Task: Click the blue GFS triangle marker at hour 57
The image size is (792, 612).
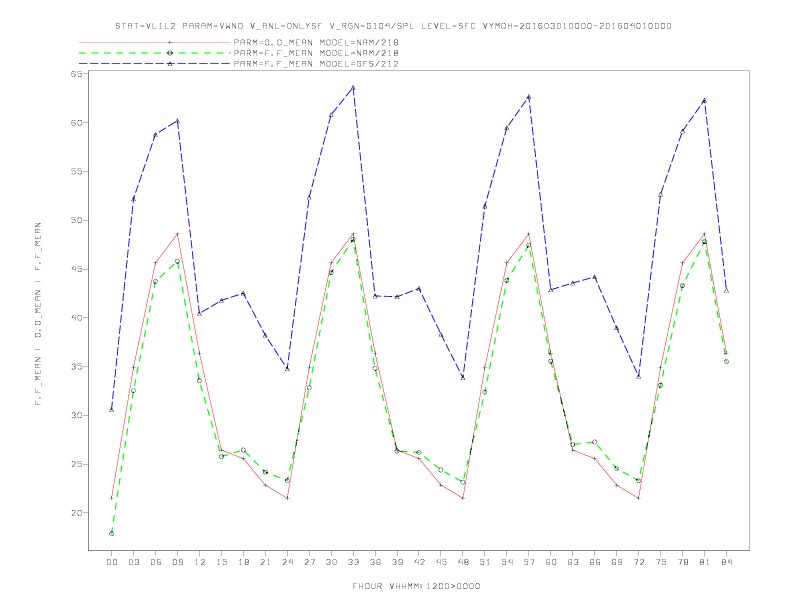Action: pos(529,97)
